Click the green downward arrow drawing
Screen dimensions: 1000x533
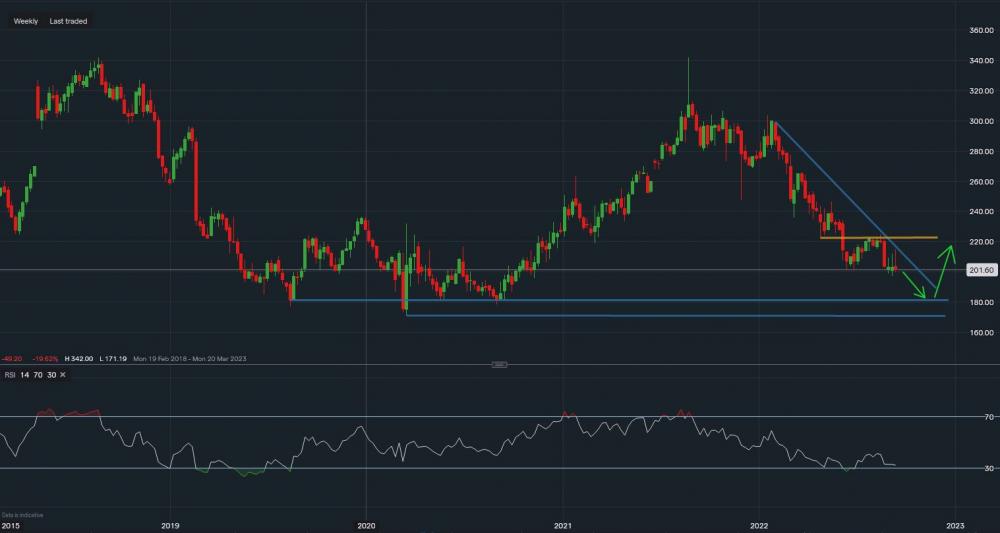[914, 286]
